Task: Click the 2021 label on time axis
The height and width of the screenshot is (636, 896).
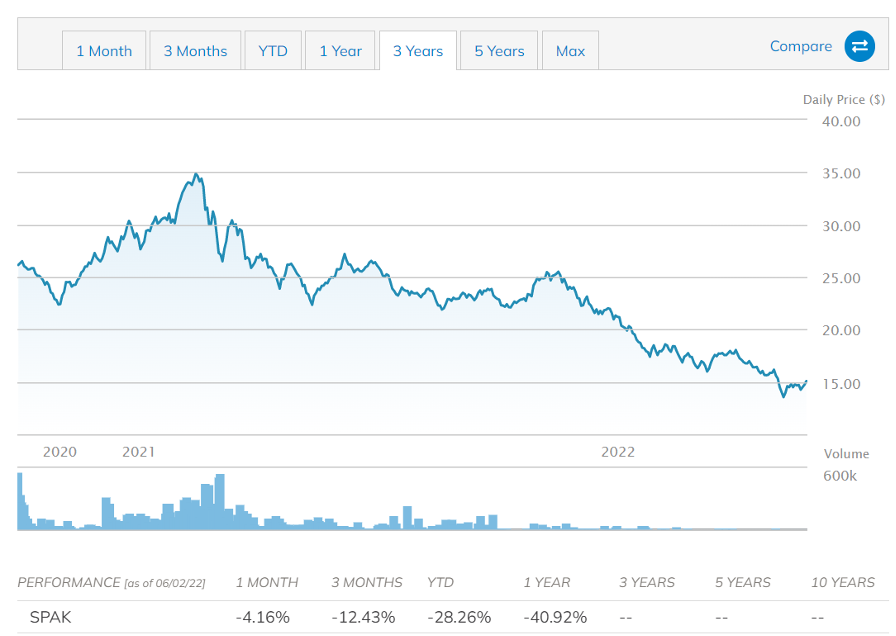Action: pos(138,452)
